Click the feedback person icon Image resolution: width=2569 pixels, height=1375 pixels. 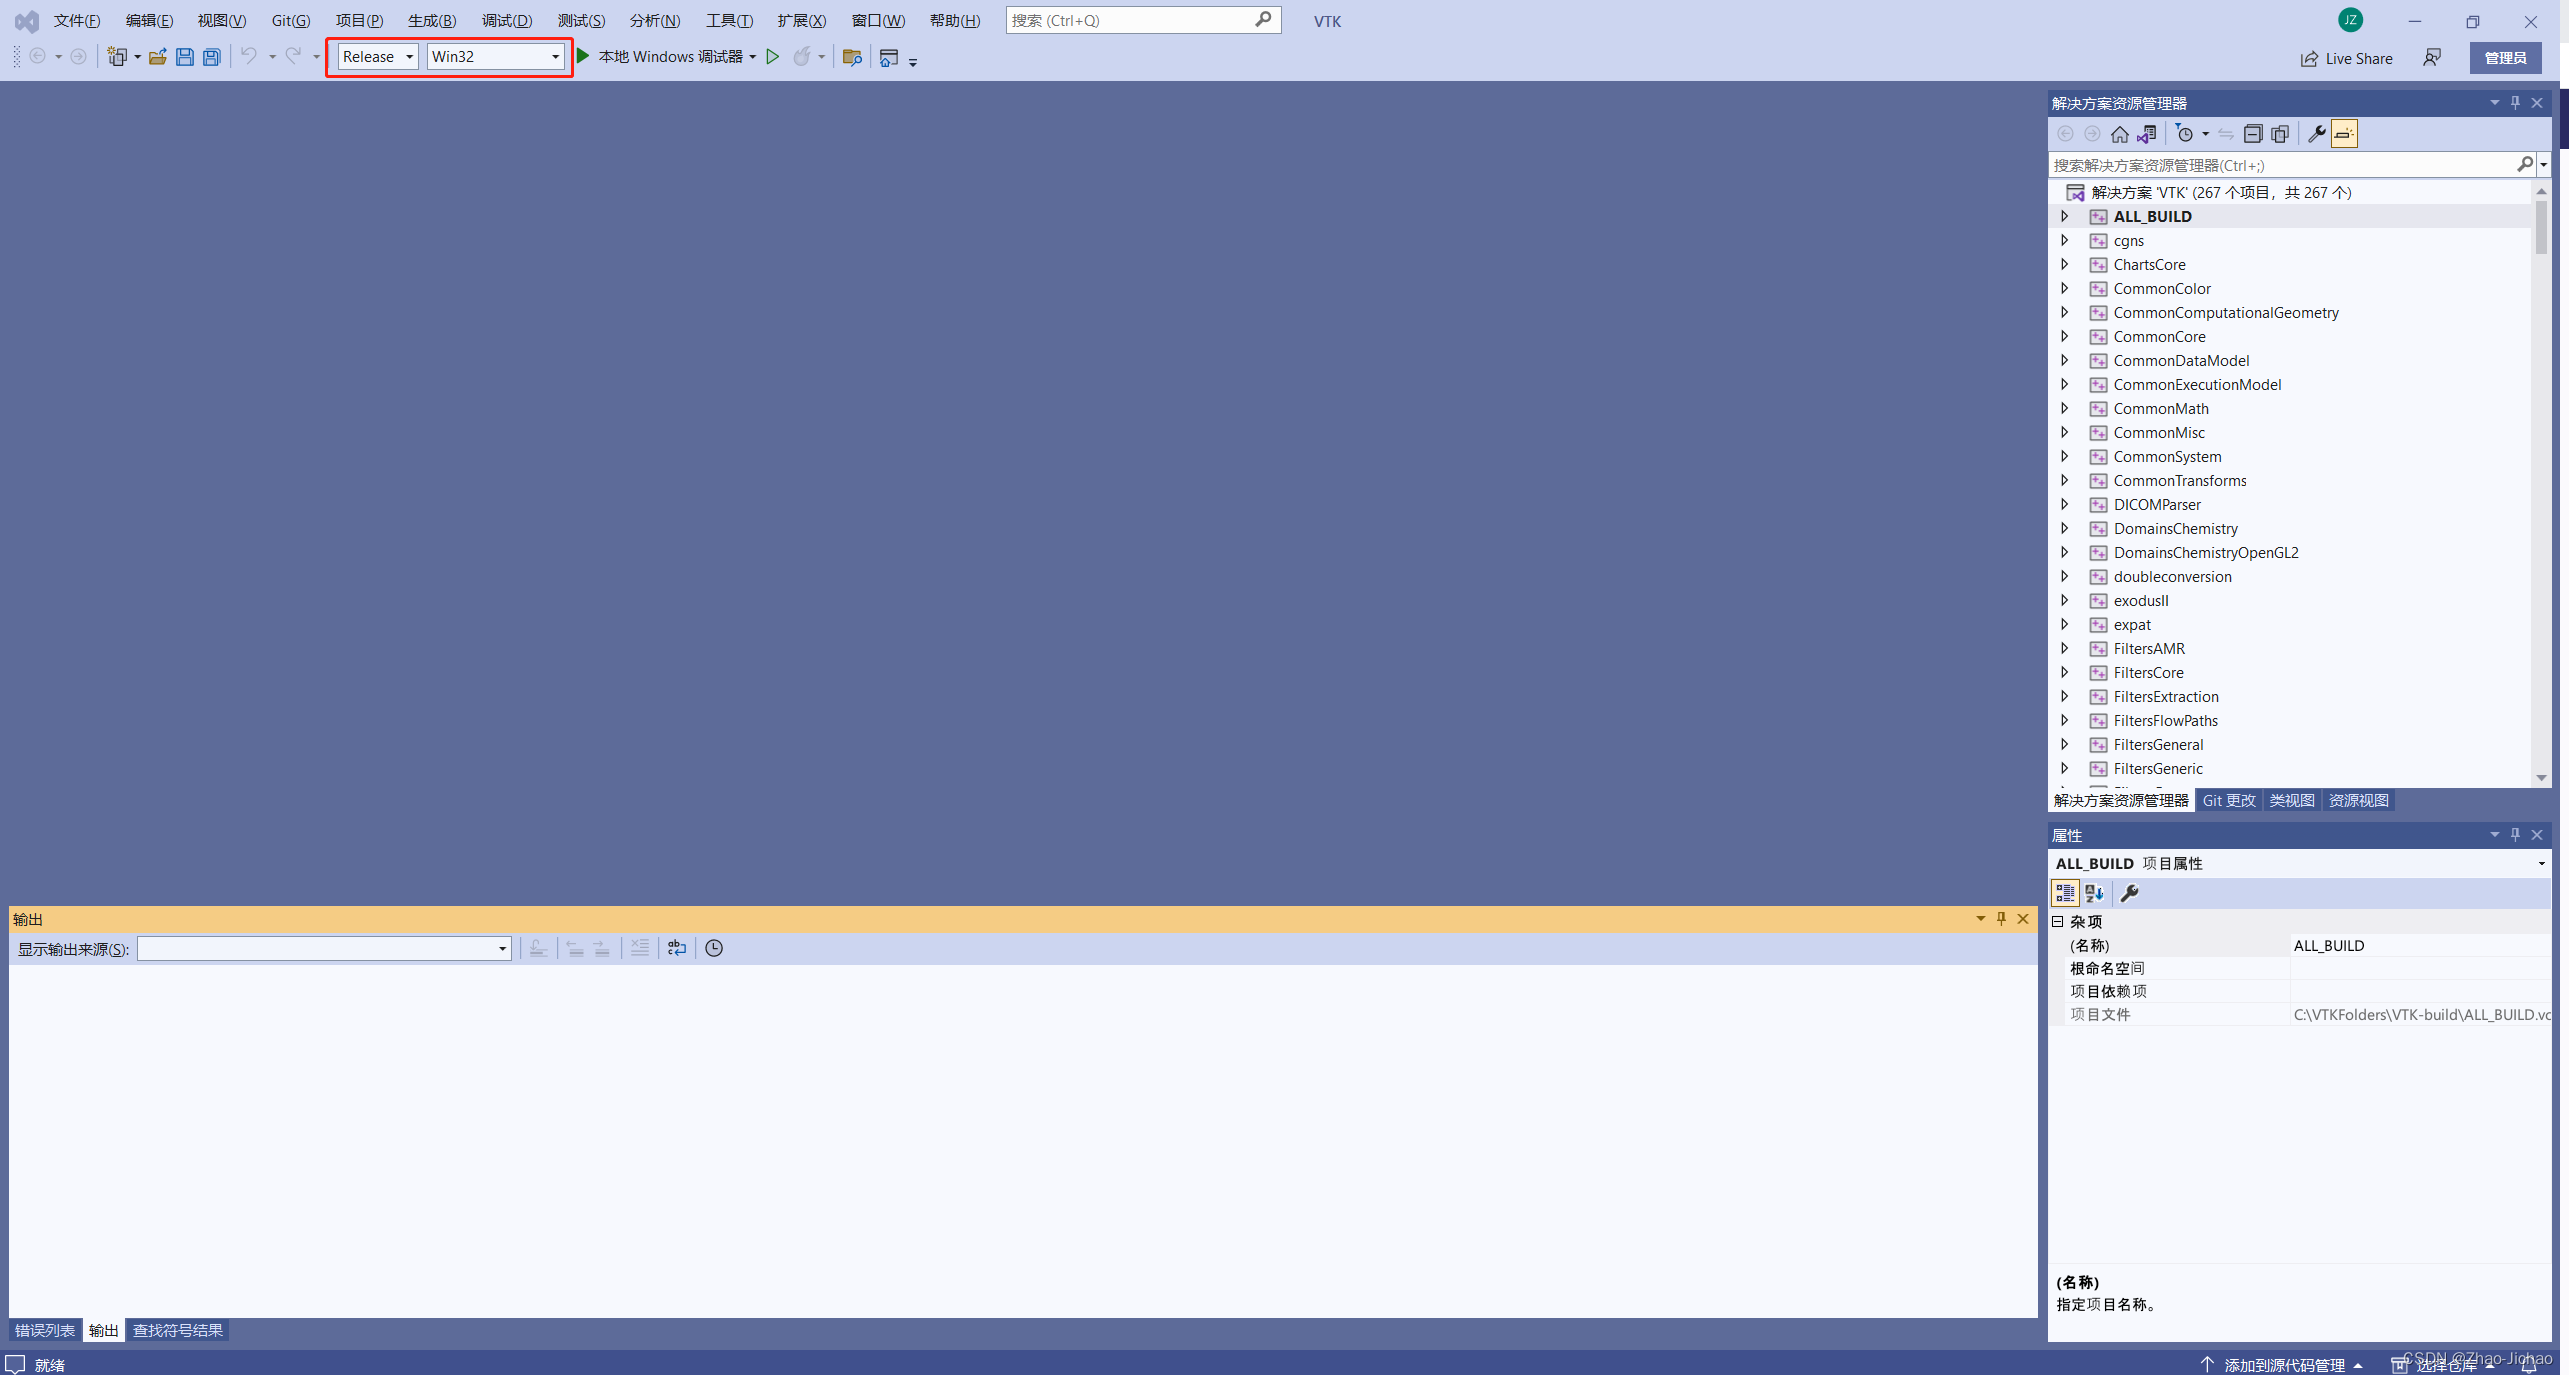tap(2432, 58)
